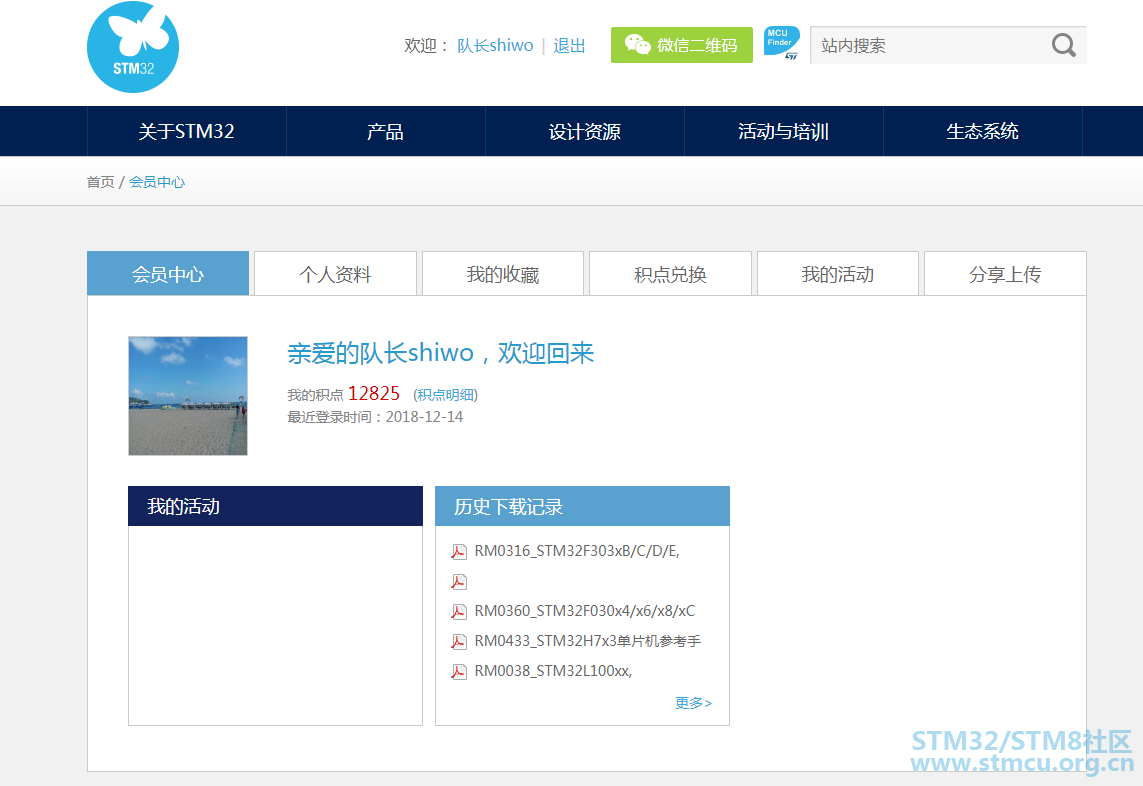This screenshot has height=786, width=1143.
Task: Click 退出 to log out
Action: pyautogui.click(x=569, y=45)
